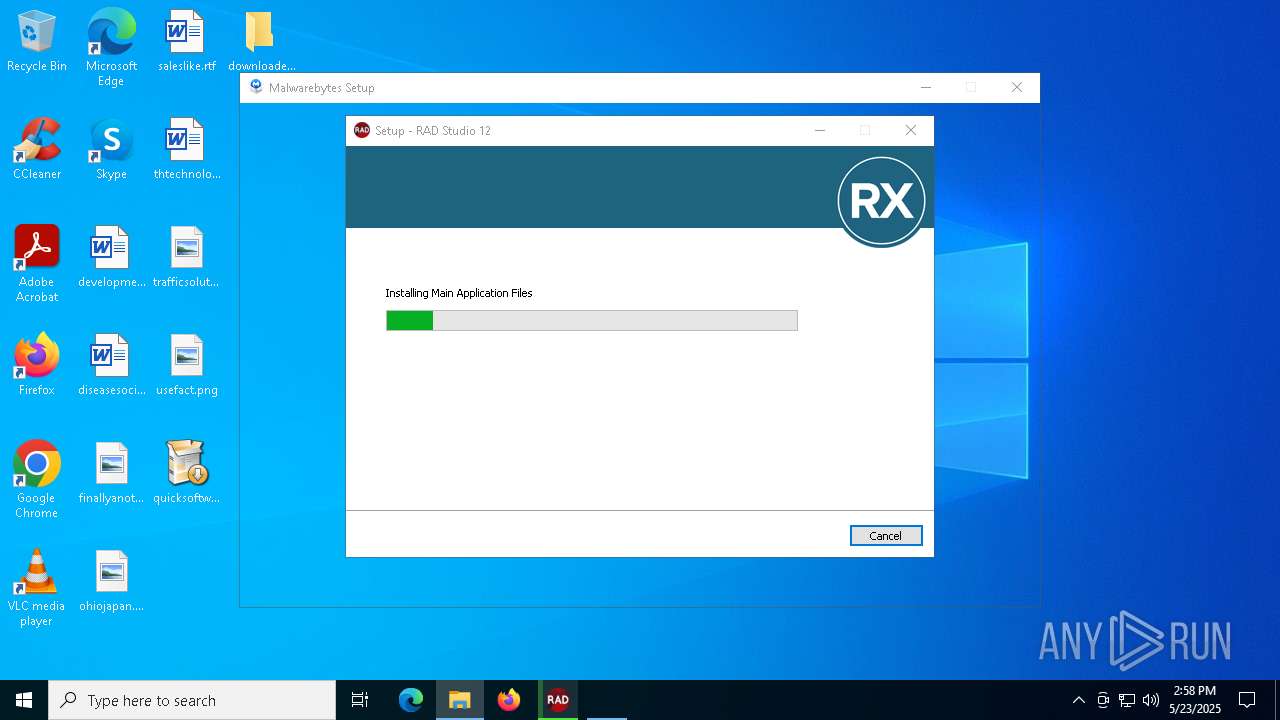The image size is (1280, 720).
Task: Select the CCleaner desktop shortcut
Action: tap(37, 149)
